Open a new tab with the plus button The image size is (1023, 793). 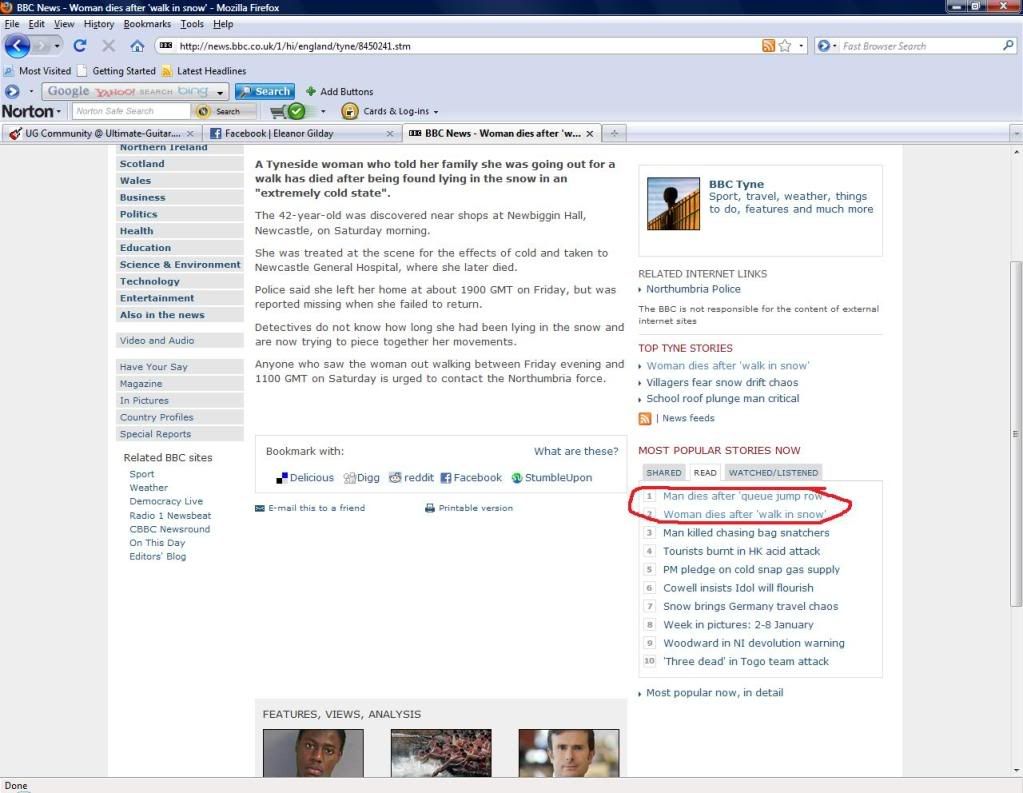point(614,133)
